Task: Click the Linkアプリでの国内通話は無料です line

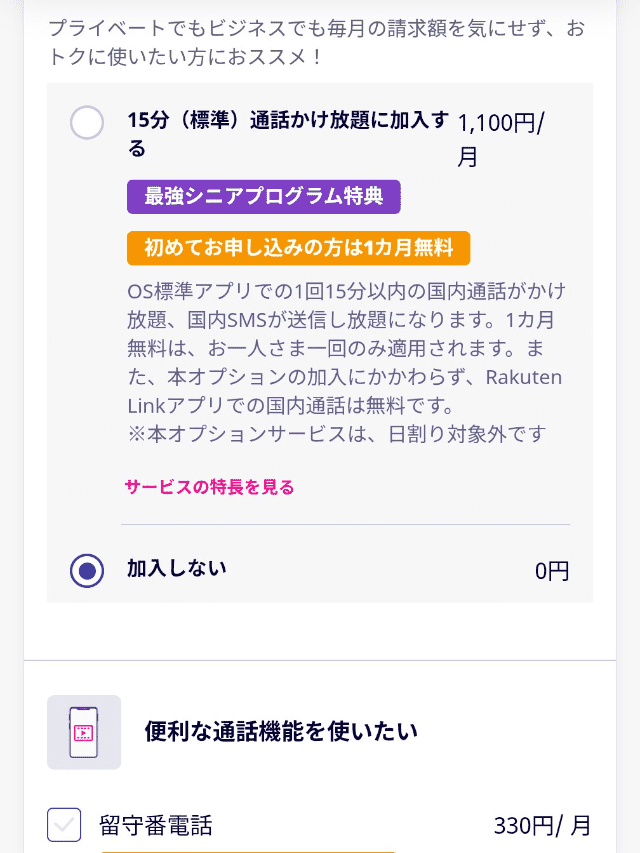Action: click(x=291, y=405)
